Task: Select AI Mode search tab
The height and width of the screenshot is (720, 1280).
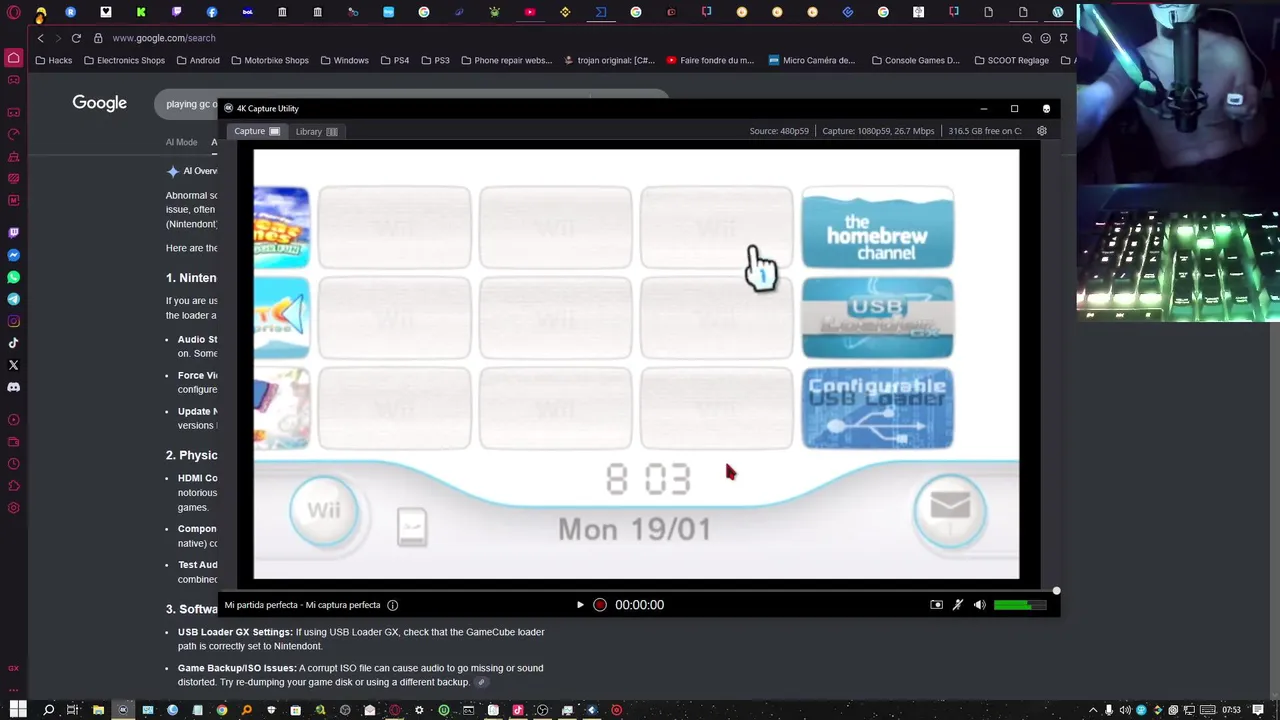Action: click(x=181, y=142)
